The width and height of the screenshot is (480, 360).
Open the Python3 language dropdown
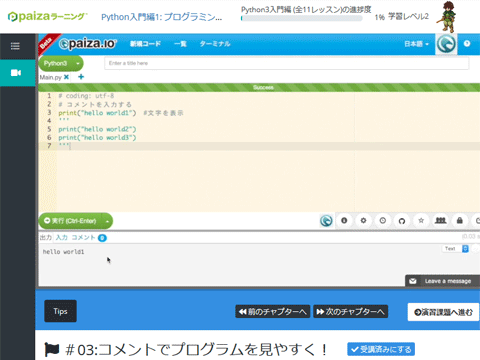pyautogui.click(x=61, y=63)
